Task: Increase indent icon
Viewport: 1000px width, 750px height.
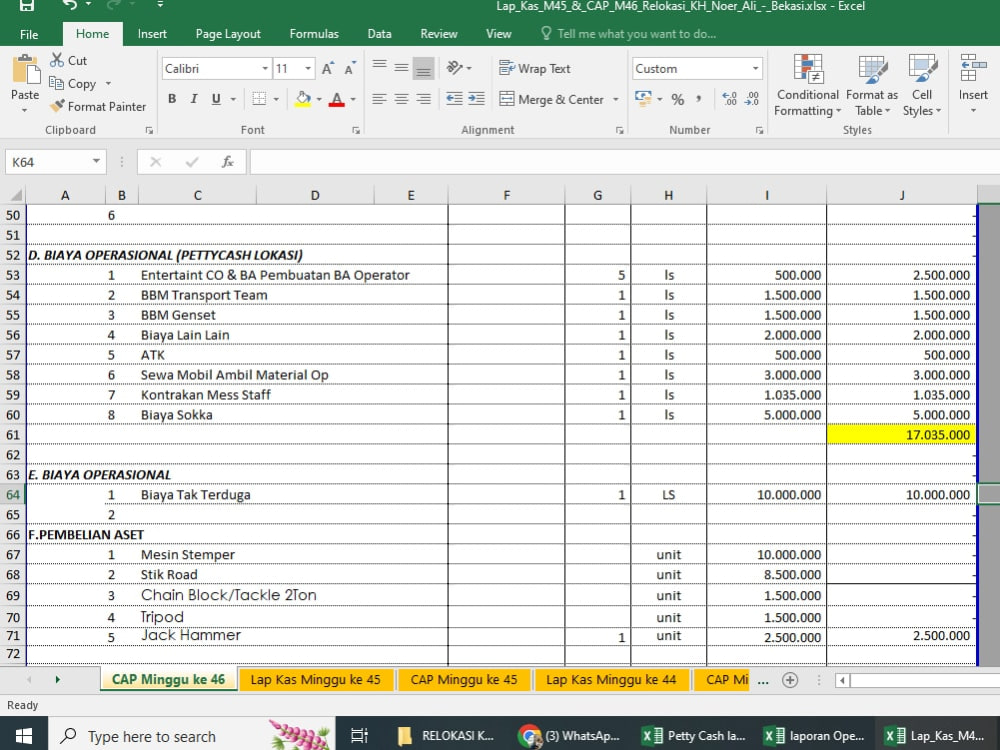Action: click(x=476, y=99)
